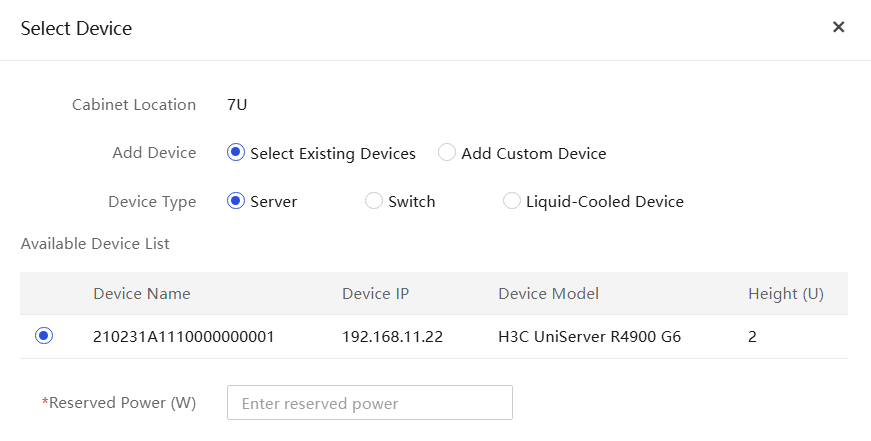Click the height value 2 in the row
This screenshot has width=871, height=441.
[x=752, y=337]
